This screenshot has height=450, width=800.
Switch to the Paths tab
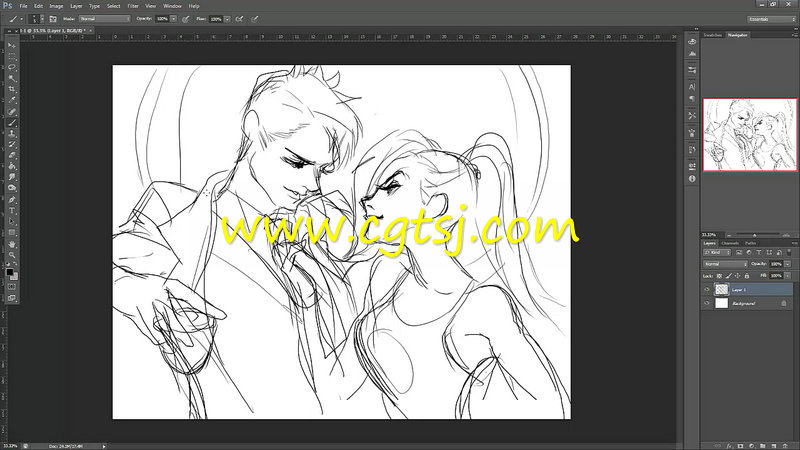pyautogui.click(x=751, y=243)
